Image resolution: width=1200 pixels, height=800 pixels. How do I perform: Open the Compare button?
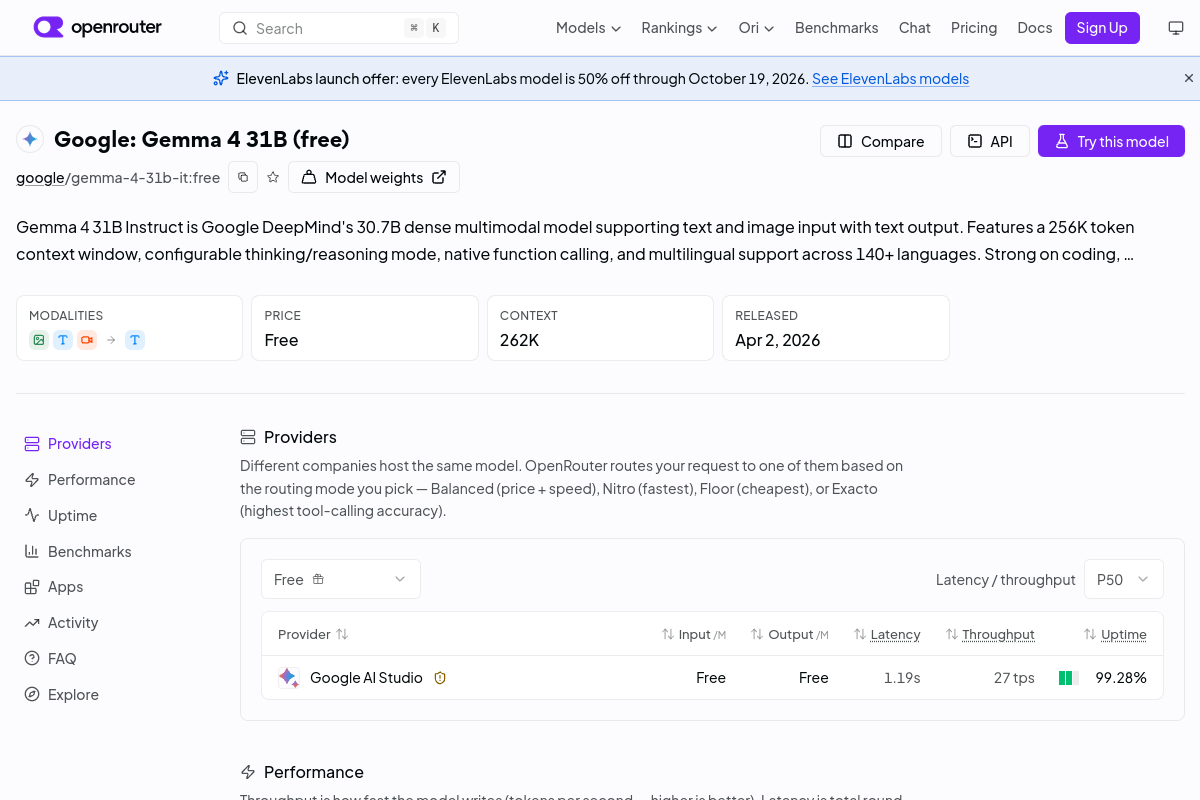[881, 141]
